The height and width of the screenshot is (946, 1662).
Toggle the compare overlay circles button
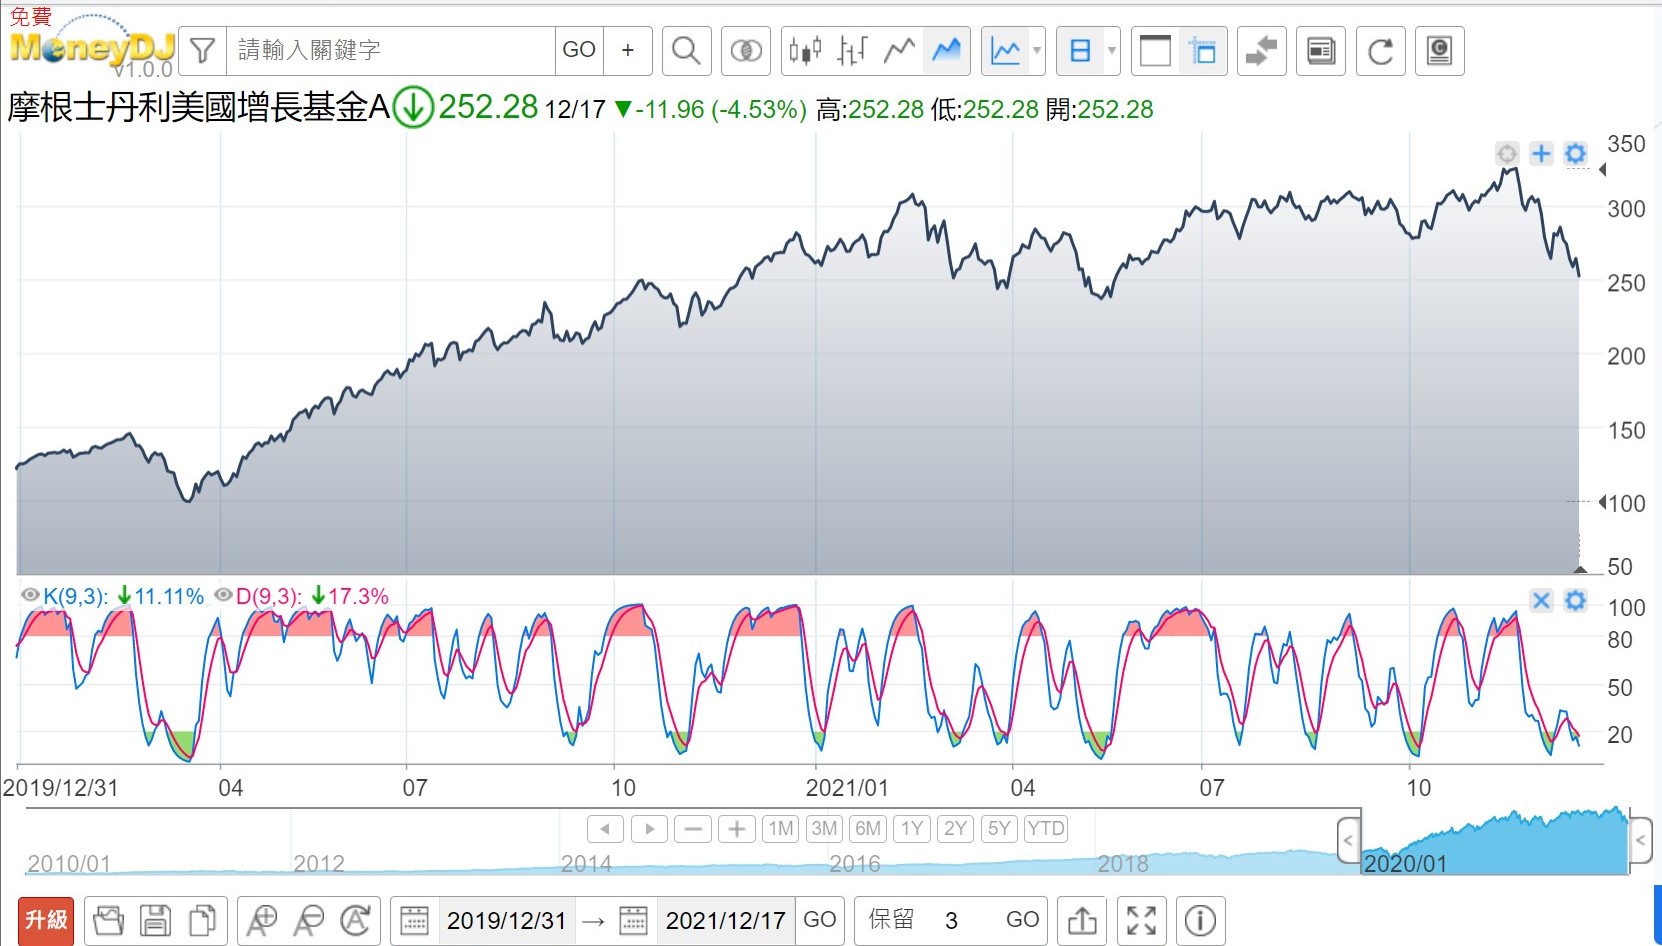(x=746, y=50)
